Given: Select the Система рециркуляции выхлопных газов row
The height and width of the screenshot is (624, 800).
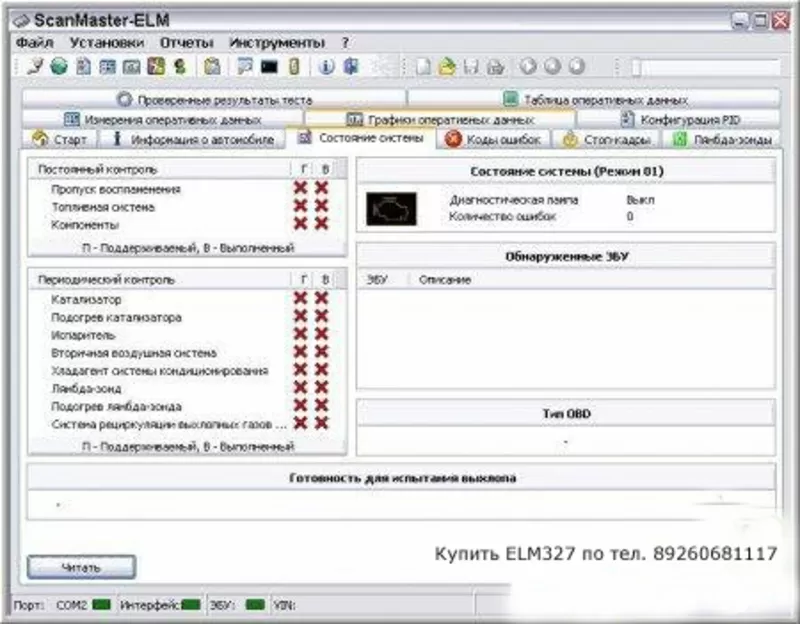Looking at the screenshot, I should 187,425.
